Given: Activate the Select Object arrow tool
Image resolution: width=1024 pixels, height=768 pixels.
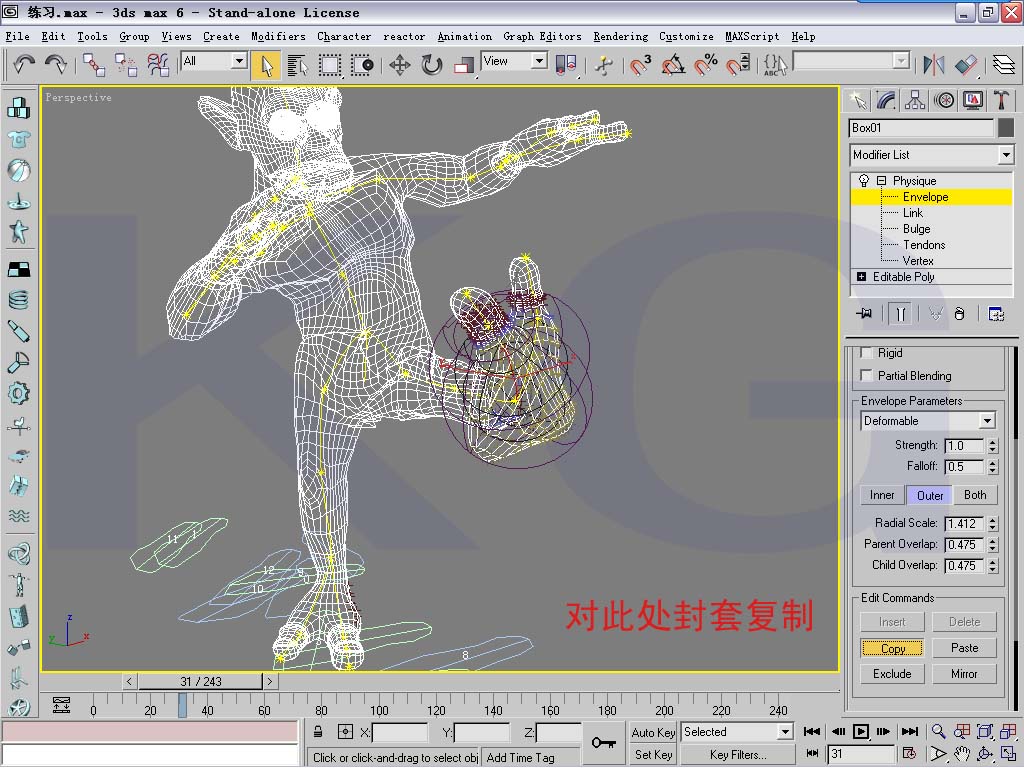Looking at the screenshot, I should pos(266,65).
